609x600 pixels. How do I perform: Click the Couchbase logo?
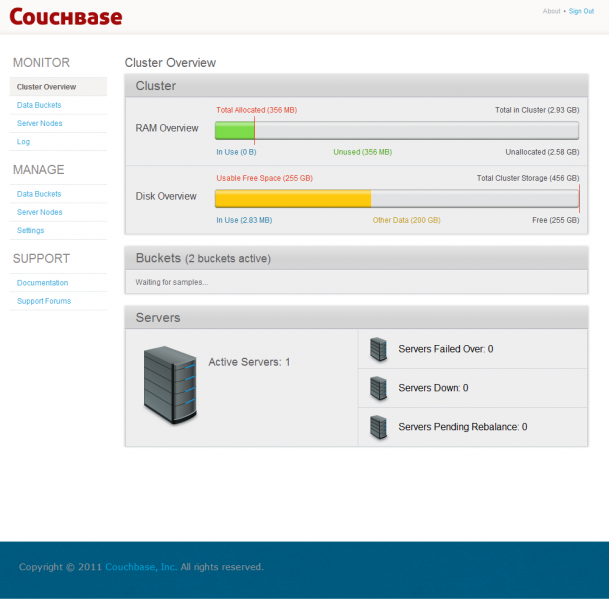66,17
